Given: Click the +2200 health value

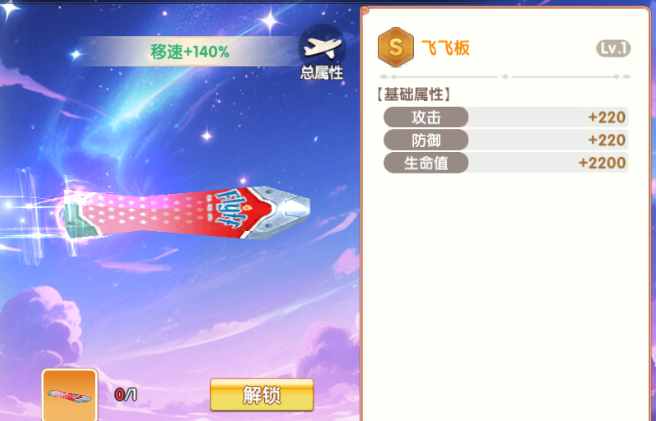Looking at the screenshot, I should coord(602,163).
